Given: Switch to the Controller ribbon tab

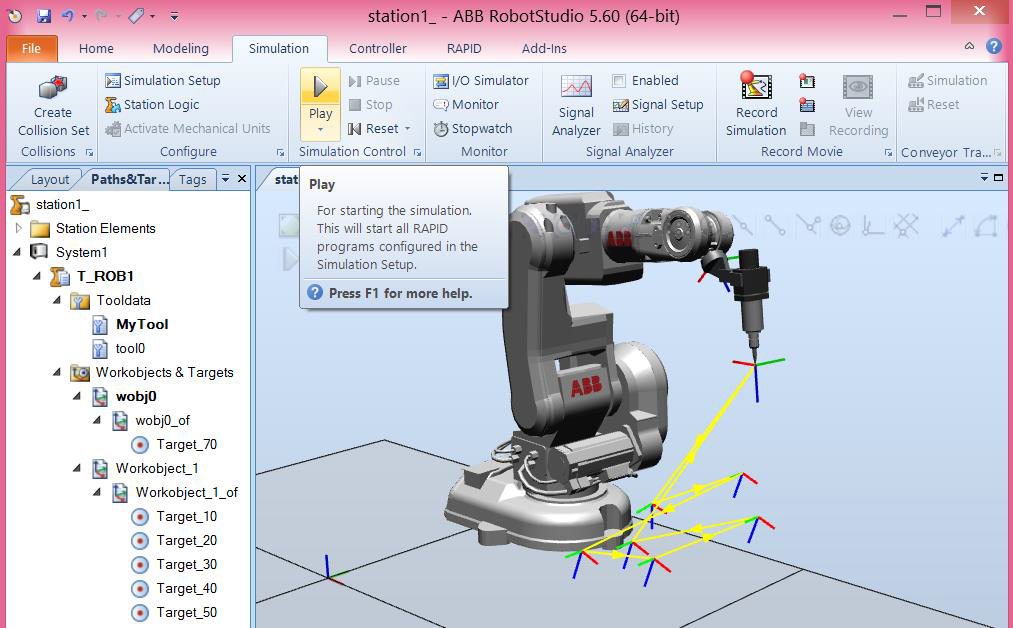Looking at the screenshot, I should tap(377, 48).
